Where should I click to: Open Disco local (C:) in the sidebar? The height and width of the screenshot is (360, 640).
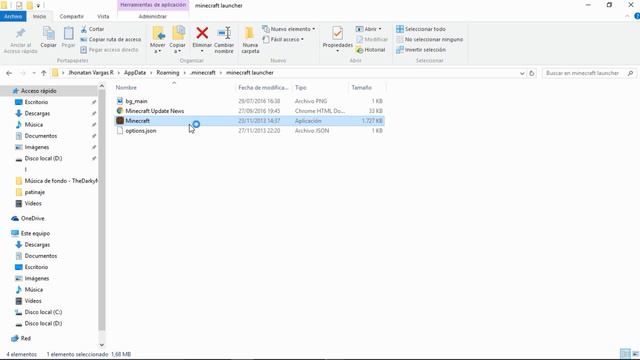tap(43, 312)
